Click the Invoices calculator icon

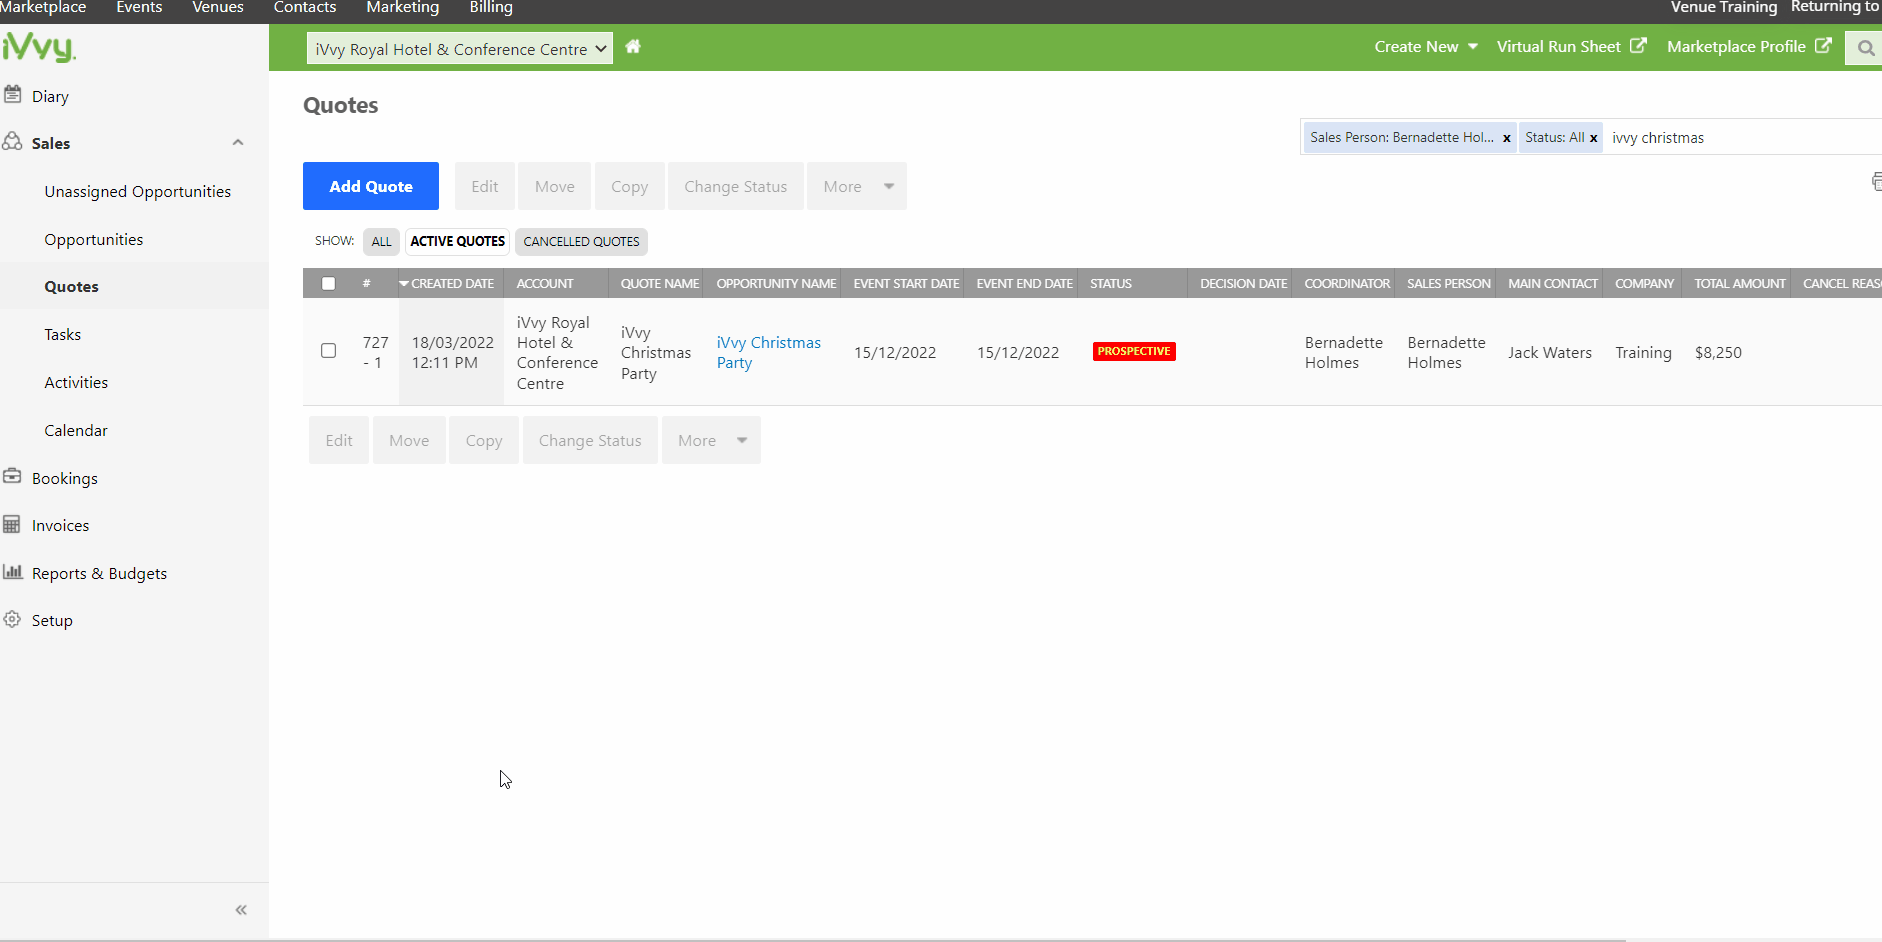coord(12,524)
